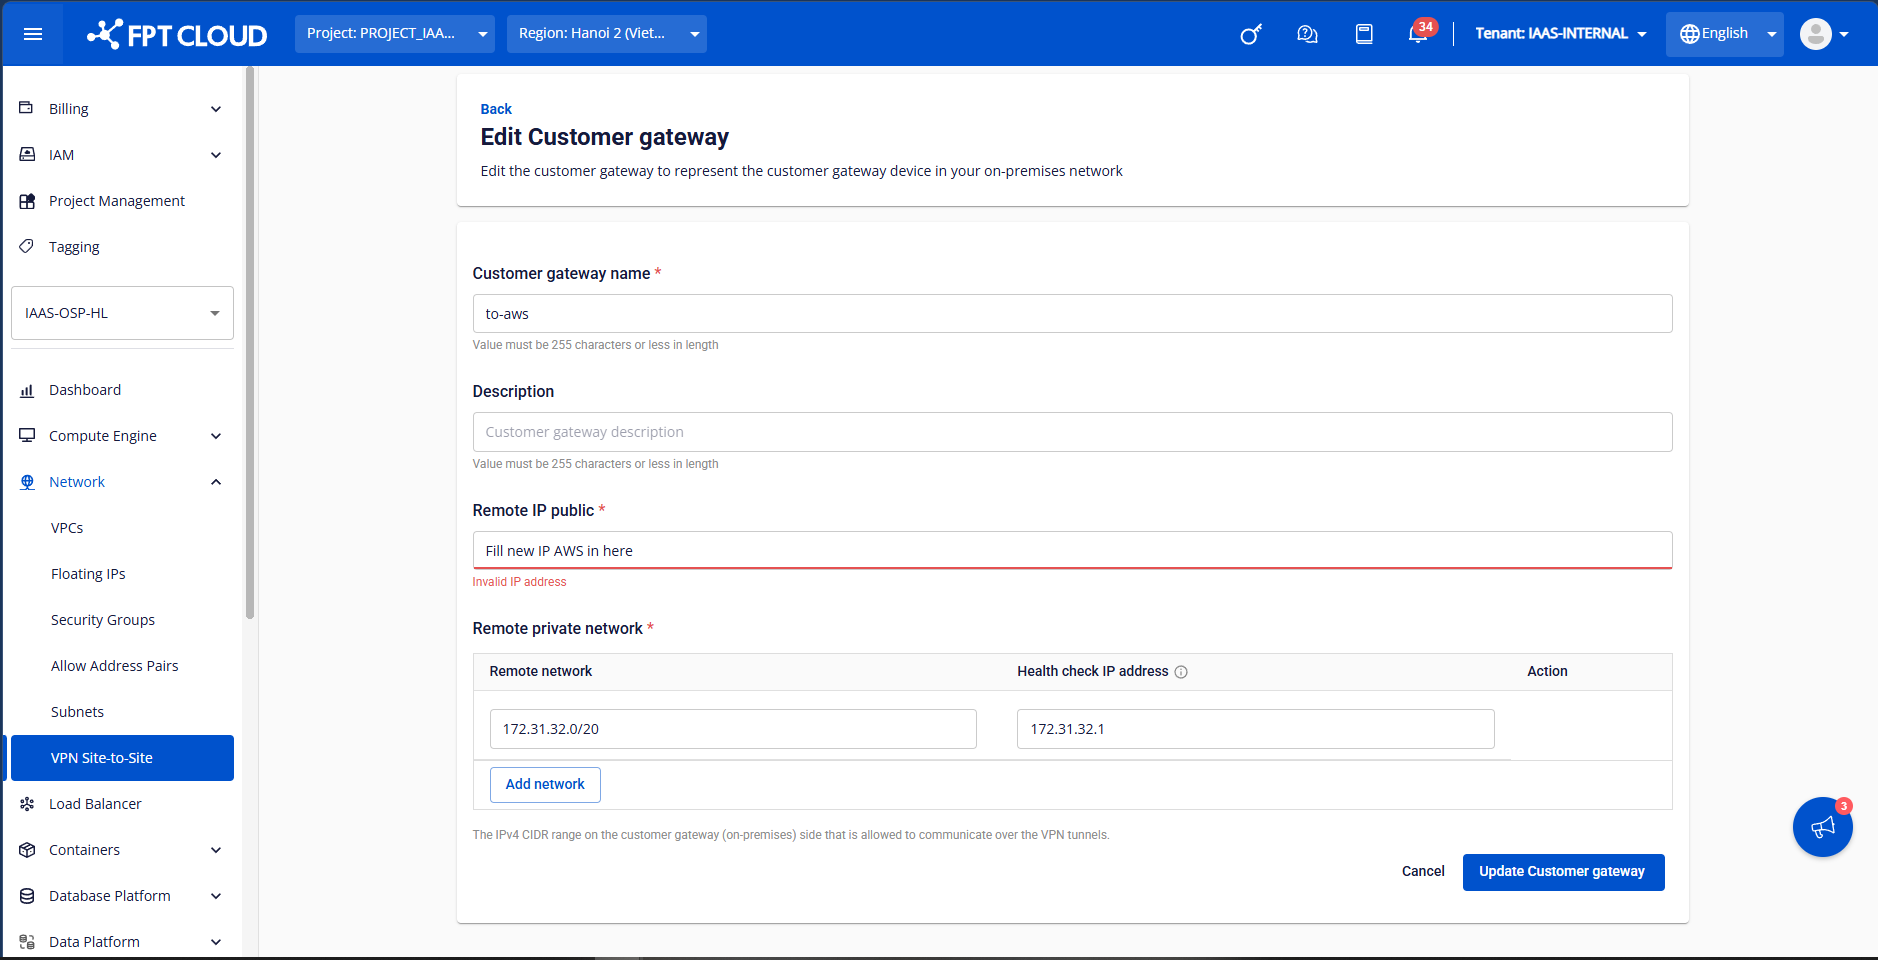
Task: Click Update Customer gateway button
Action: pos(1562,872)
